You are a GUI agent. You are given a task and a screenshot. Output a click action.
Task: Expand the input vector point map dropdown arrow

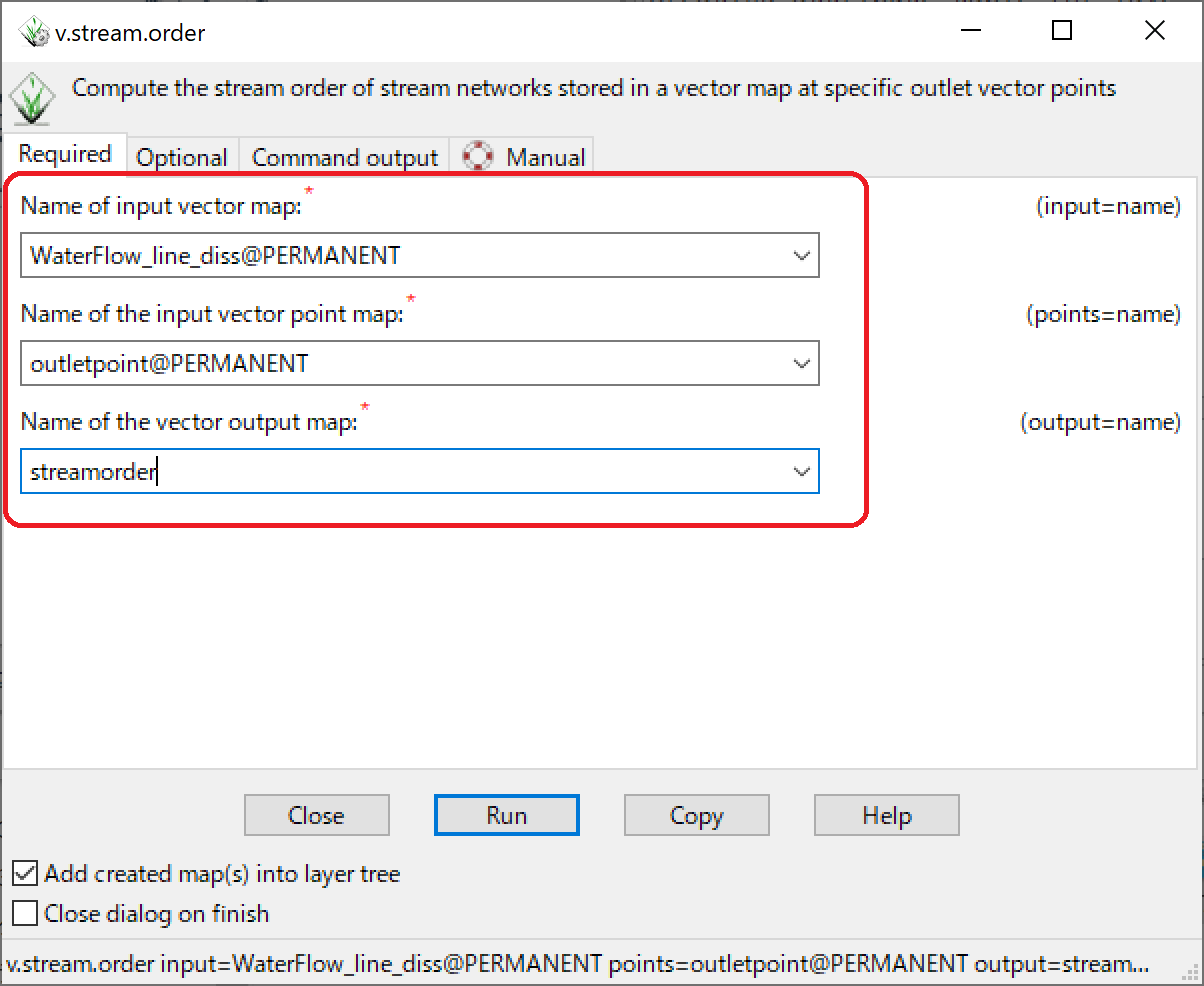[801, 364]
